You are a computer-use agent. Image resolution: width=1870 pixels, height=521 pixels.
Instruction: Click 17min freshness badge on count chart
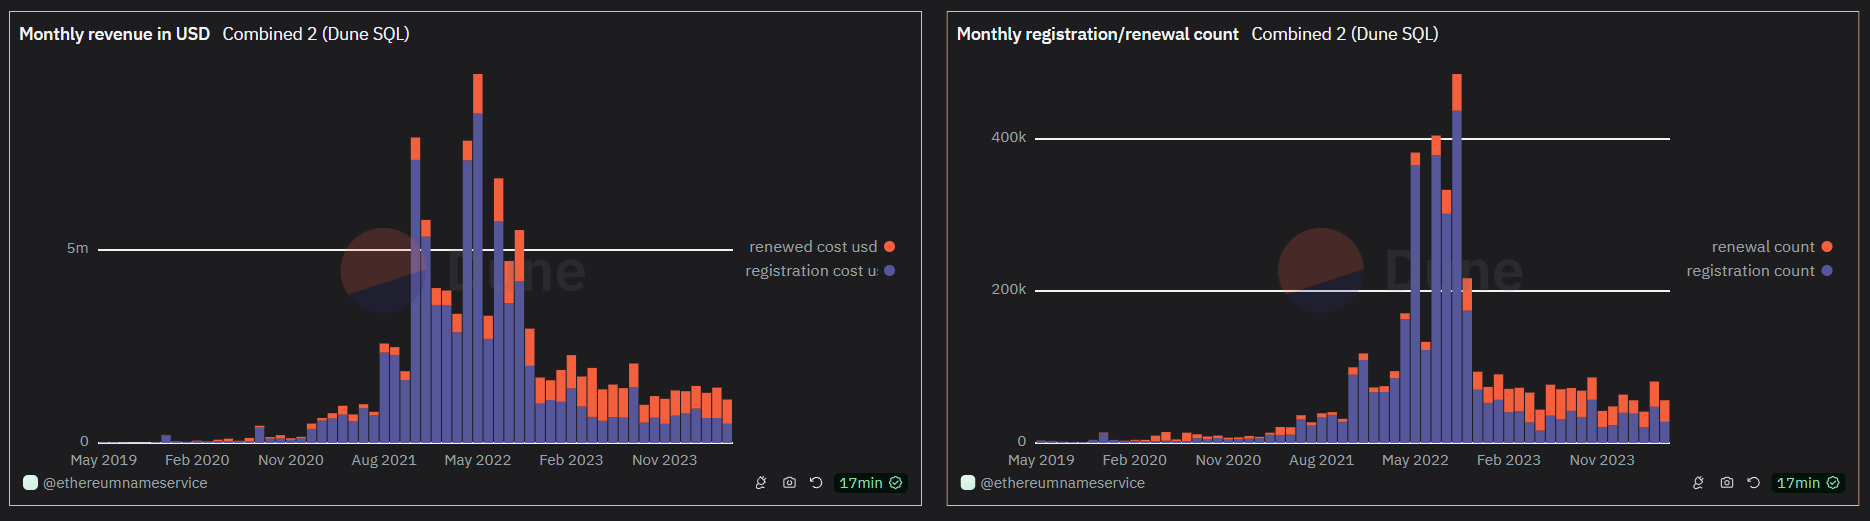coord(1807,483)
